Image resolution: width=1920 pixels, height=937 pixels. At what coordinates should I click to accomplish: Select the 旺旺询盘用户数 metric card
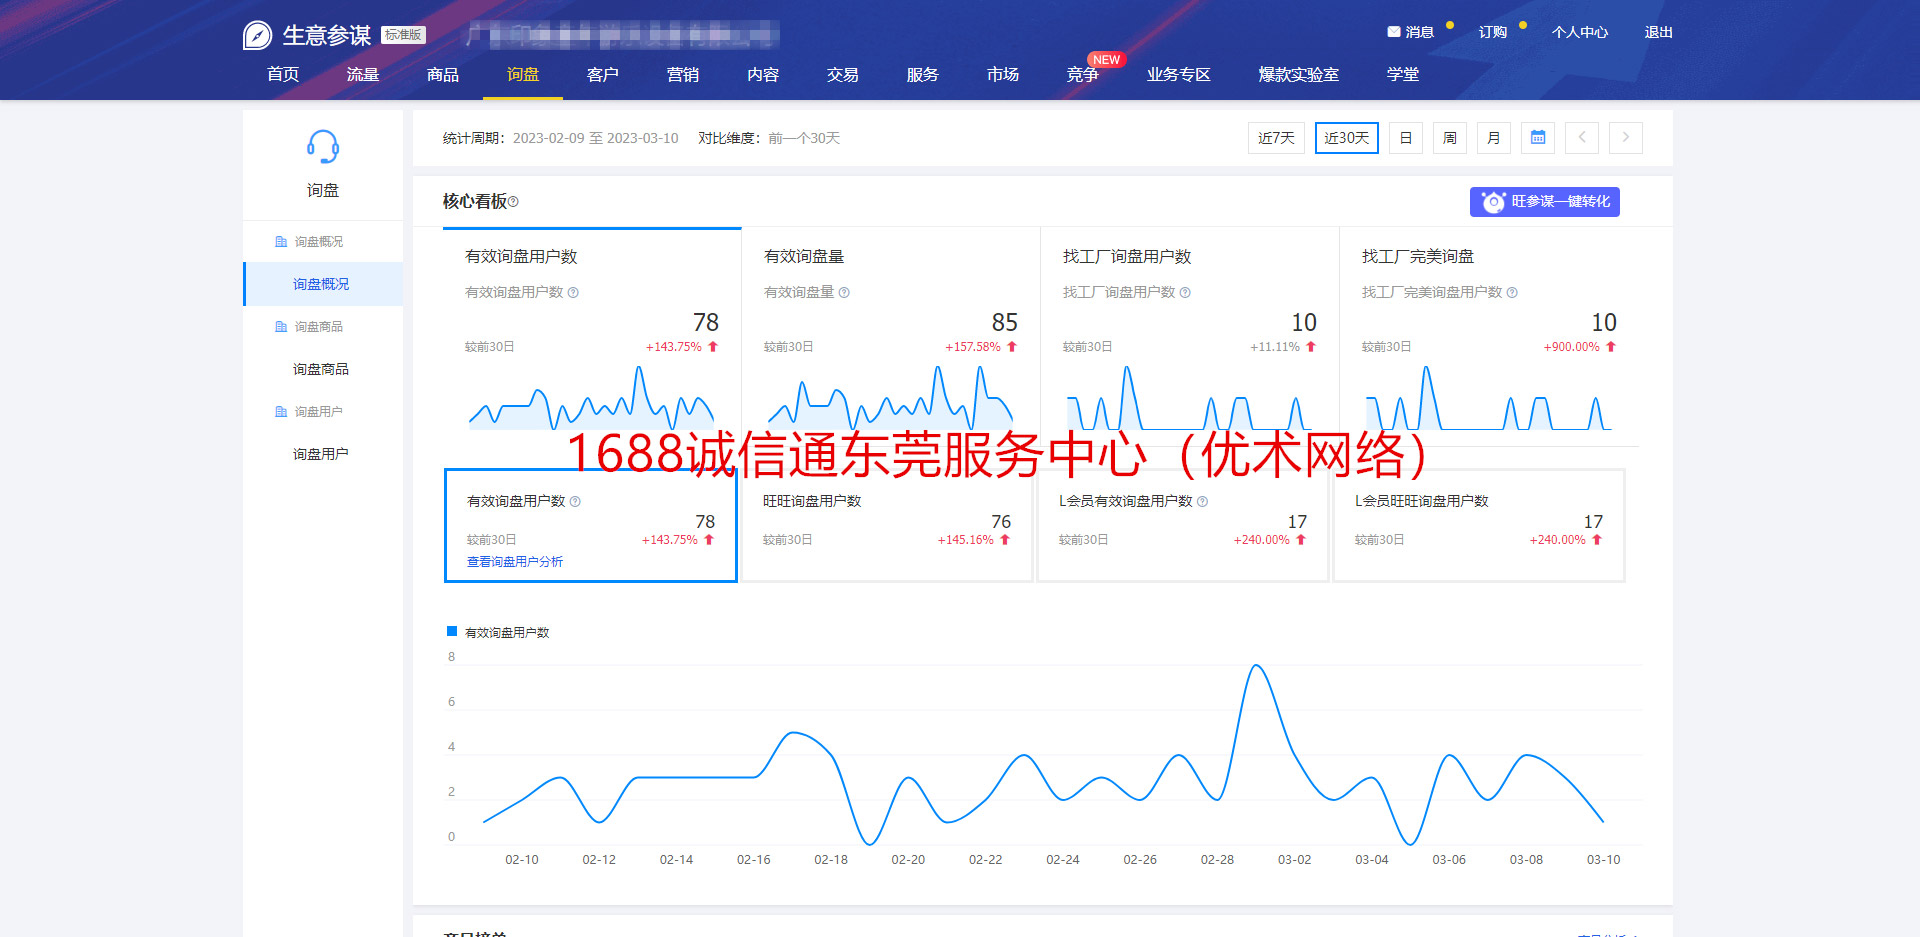click(886, 525)
